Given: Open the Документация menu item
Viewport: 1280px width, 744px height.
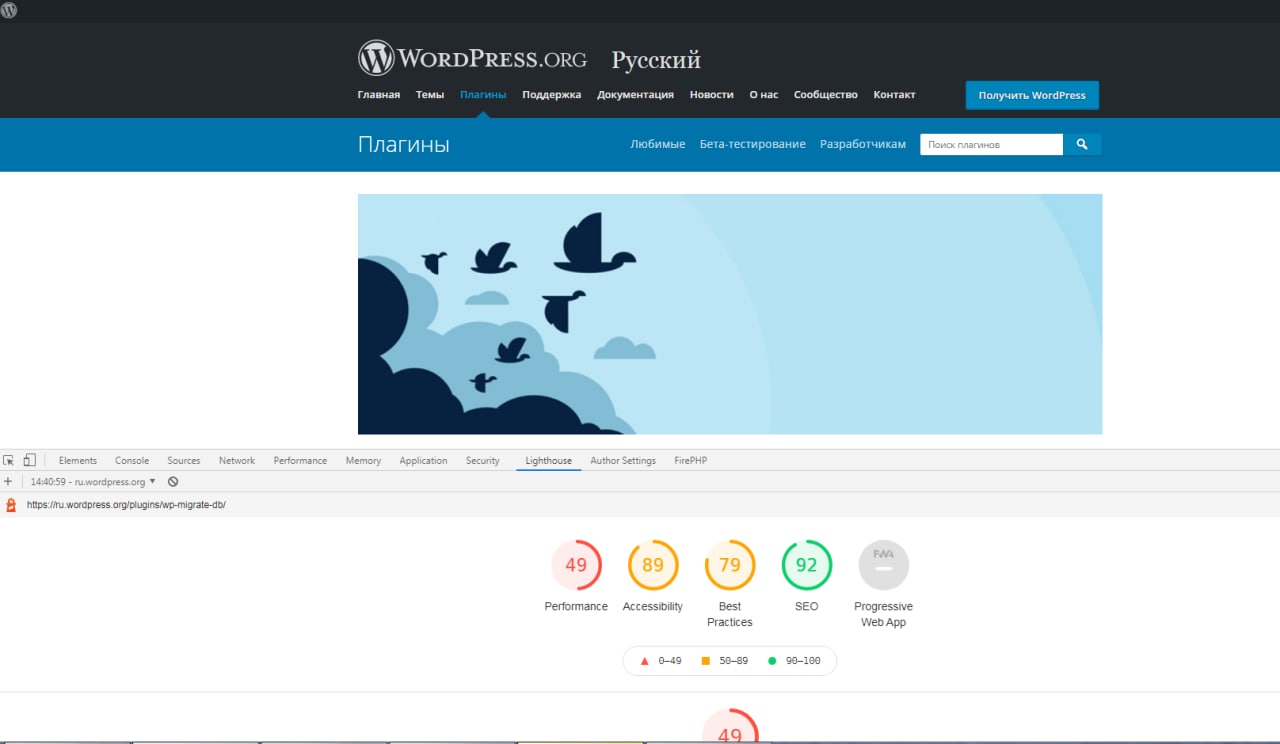Looking at the screenshot, I should 635,95.
